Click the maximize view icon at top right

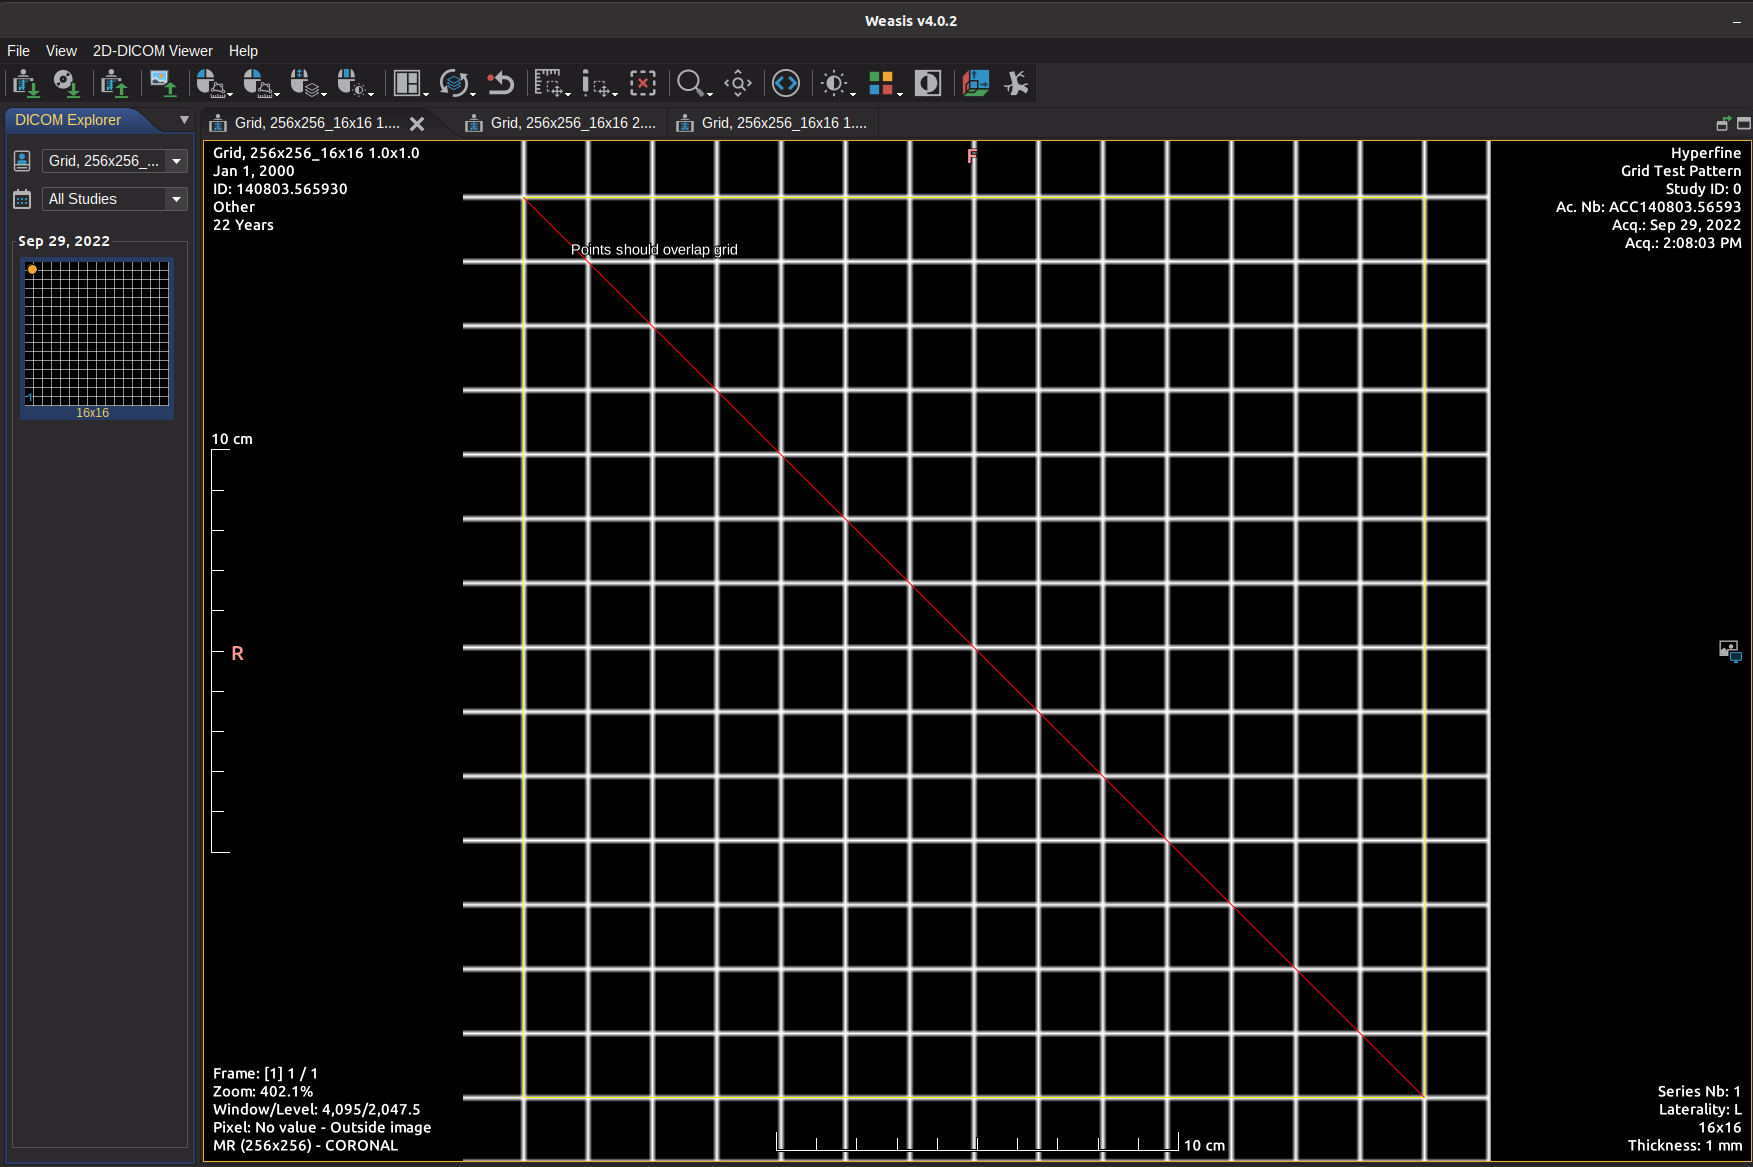(x=1744, y=123)
